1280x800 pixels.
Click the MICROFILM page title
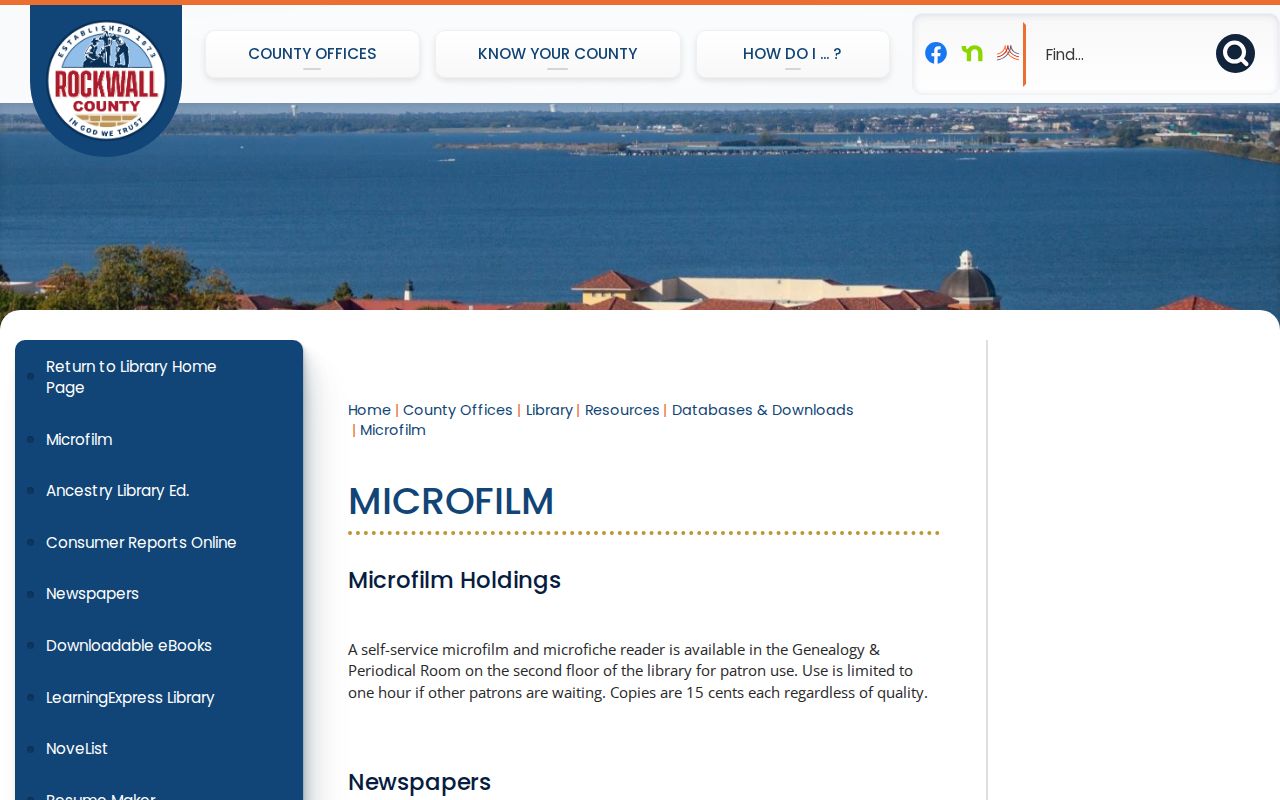(451, 501)
